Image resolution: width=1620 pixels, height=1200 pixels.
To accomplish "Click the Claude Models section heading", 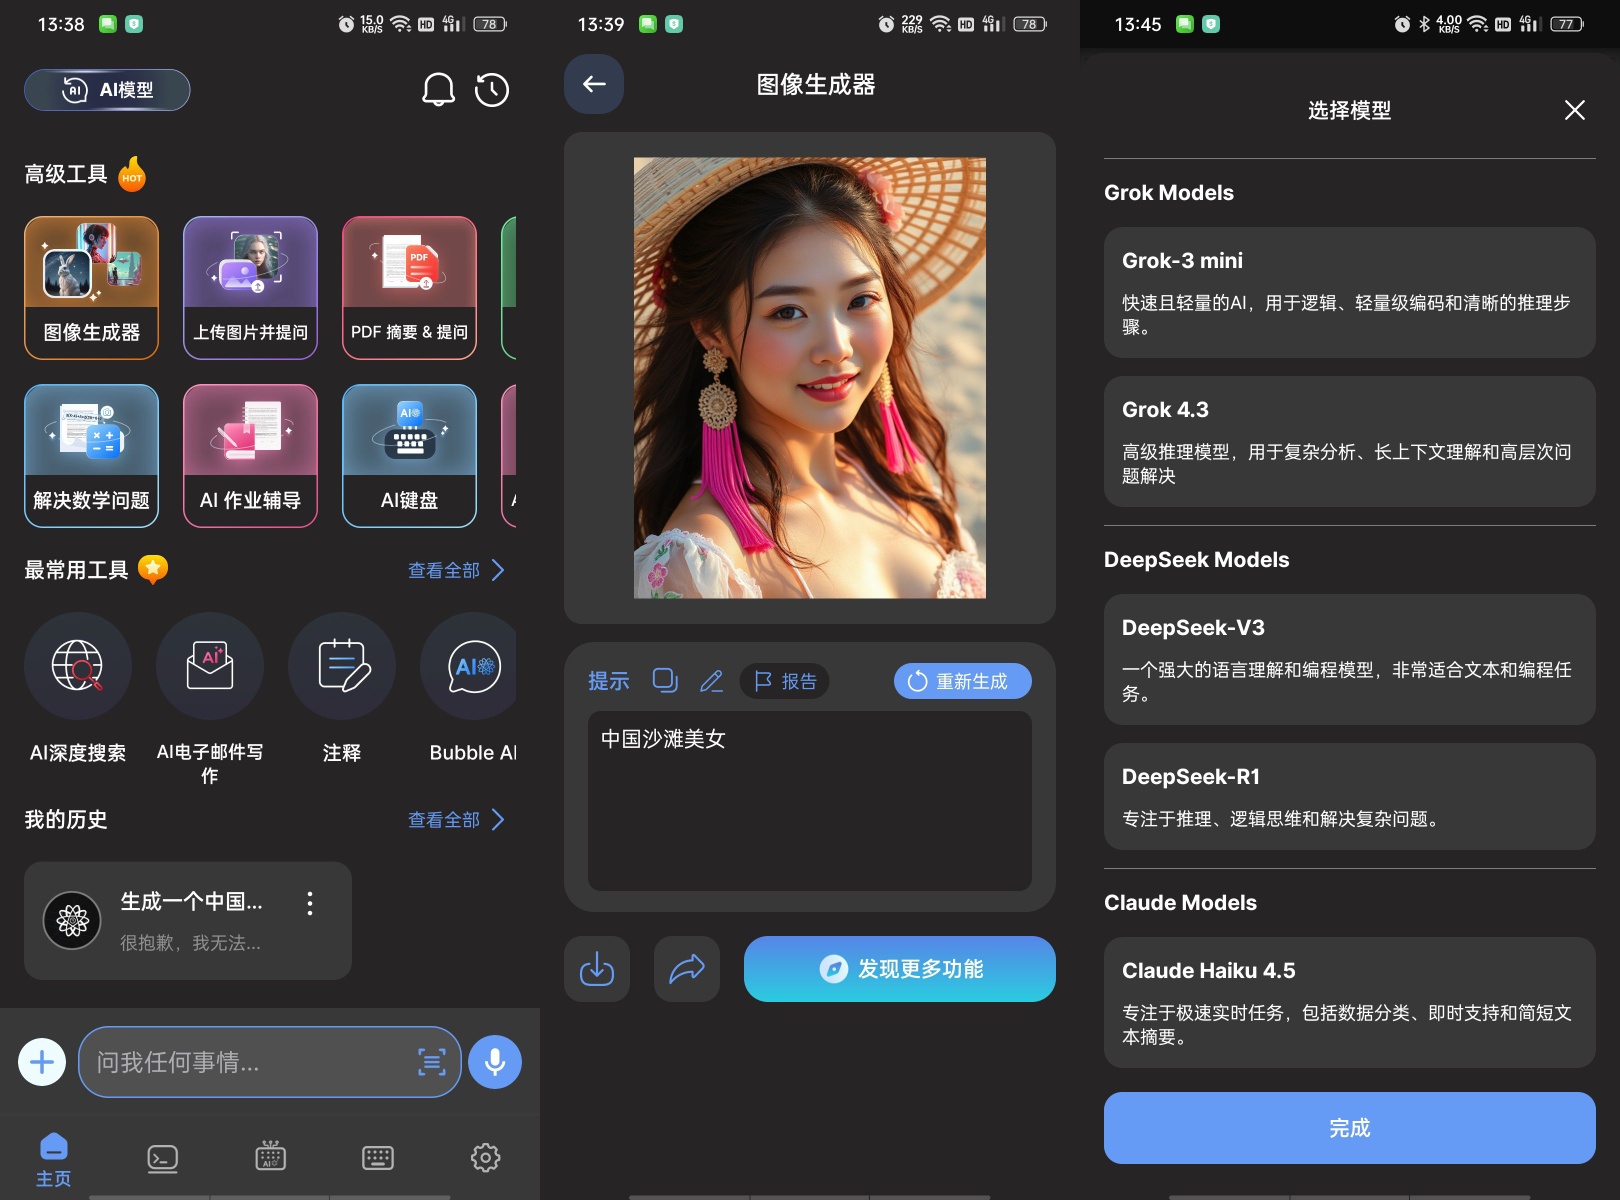I will tap(1180, 903).
